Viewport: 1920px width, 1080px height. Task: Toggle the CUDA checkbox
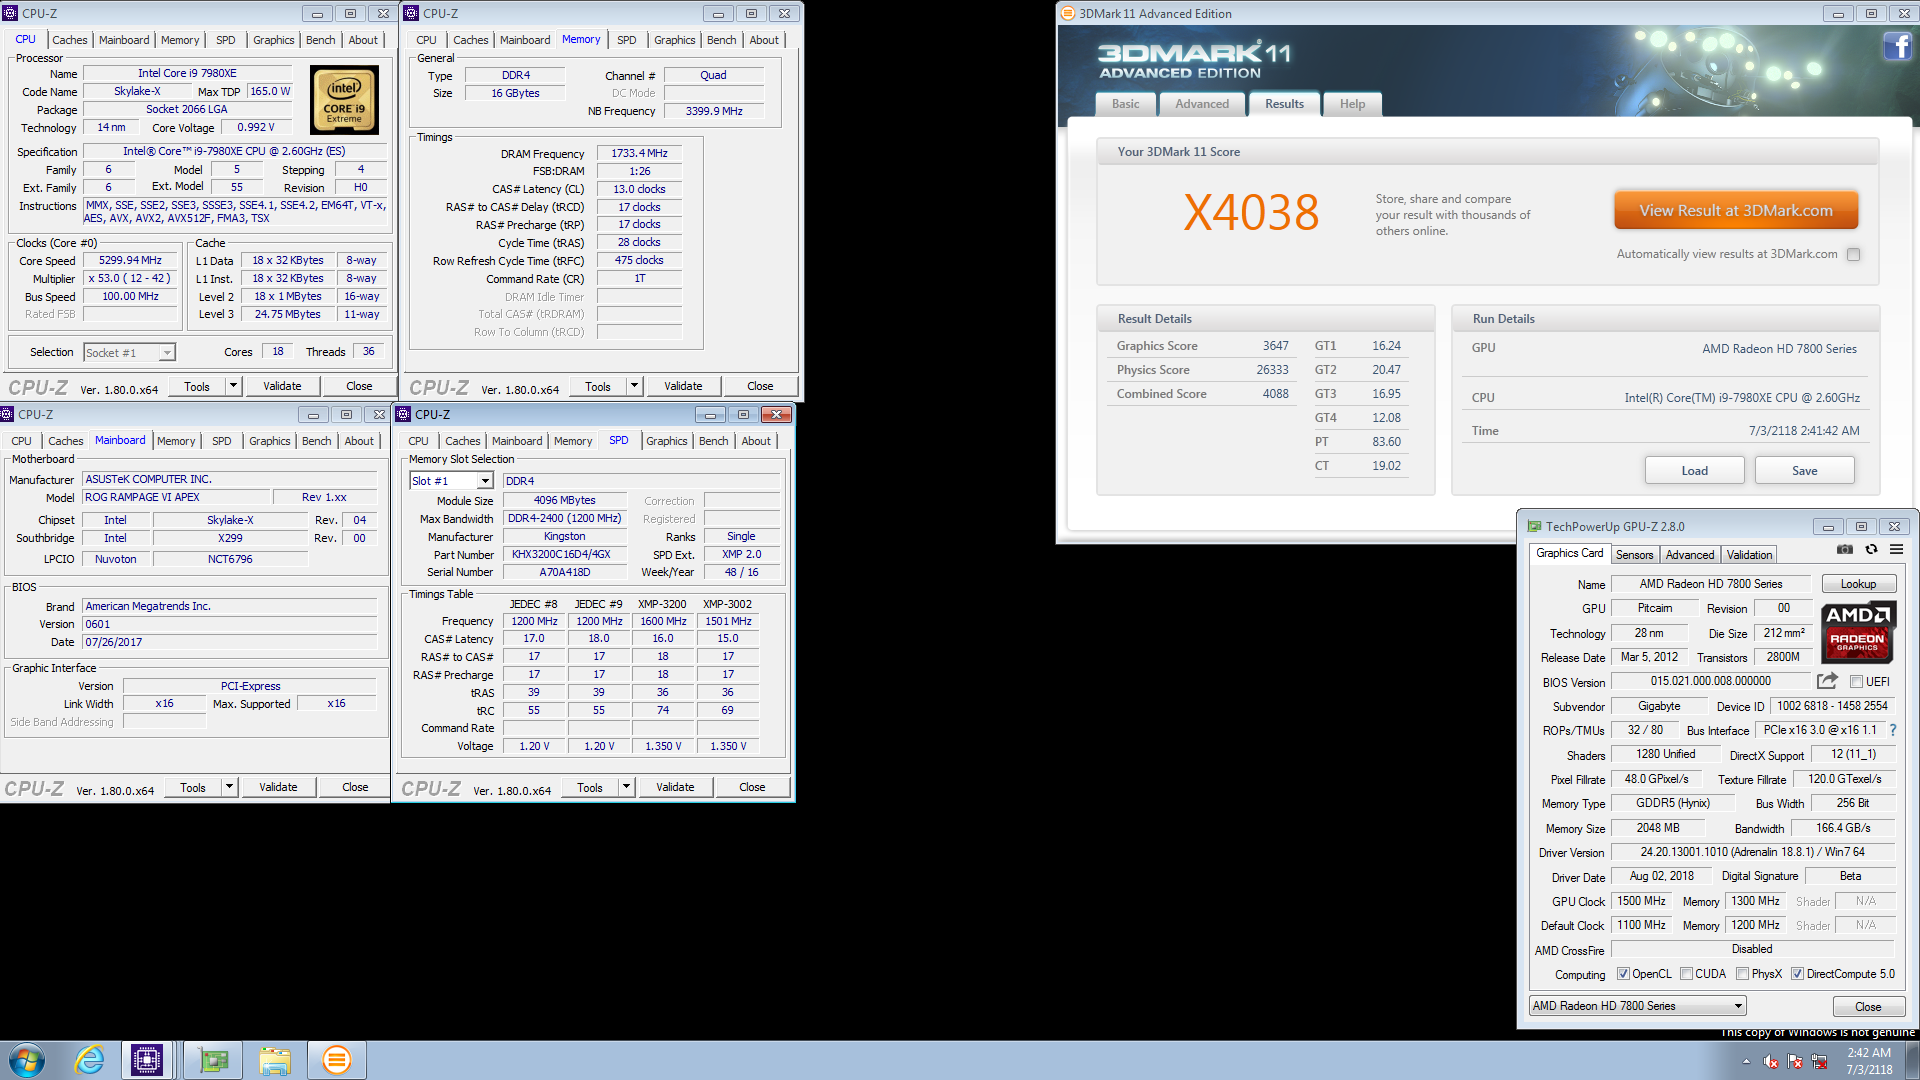click(x=1686, y=974)
